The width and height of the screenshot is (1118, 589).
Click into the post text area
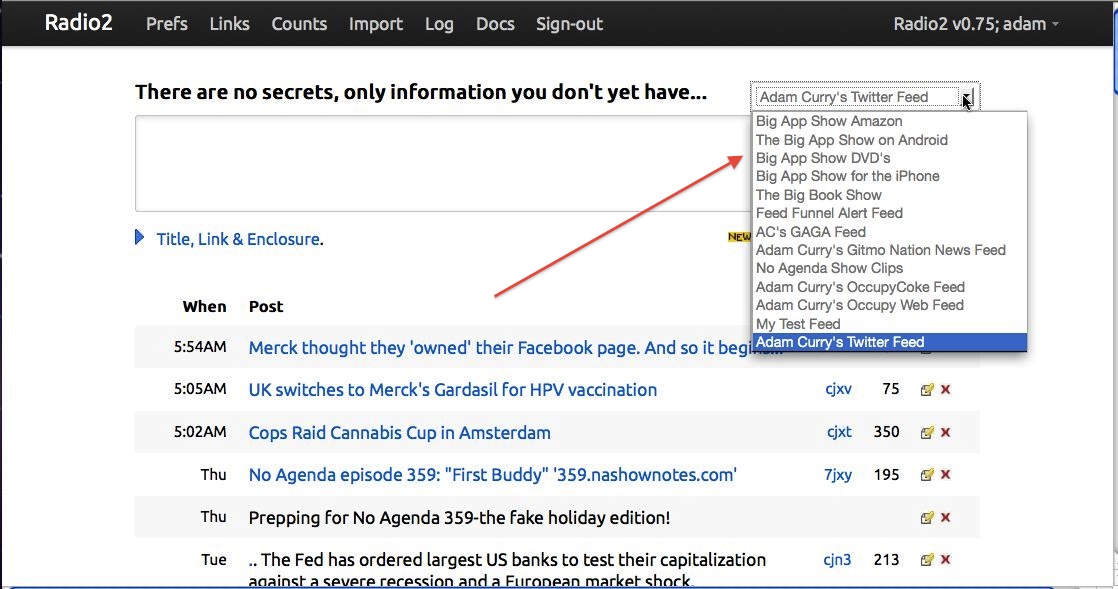coord(440,163)
